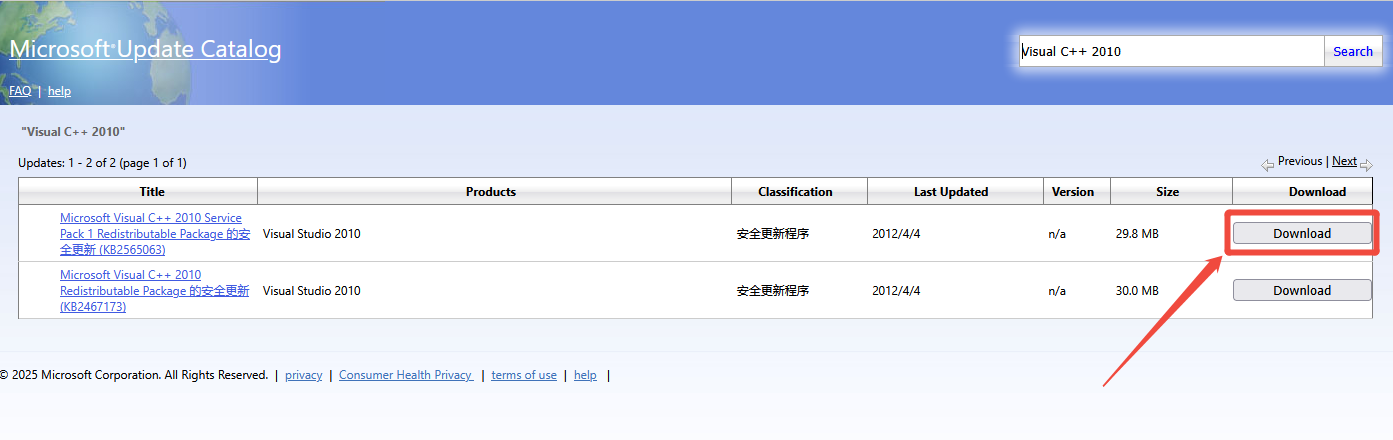Screen dimensions: 1393x440
Task: Open the Microsoft Update Catalog home link
Action: (145, 49)
